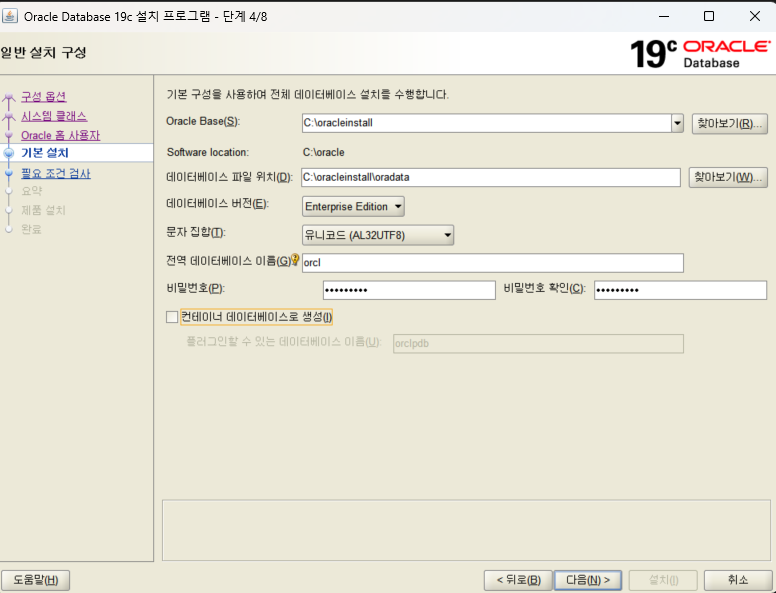Image resolution: width=776 pixels, height=593 pixels.
Task: Click the 일반 설치 구성 heading
Action: (44, 52)
